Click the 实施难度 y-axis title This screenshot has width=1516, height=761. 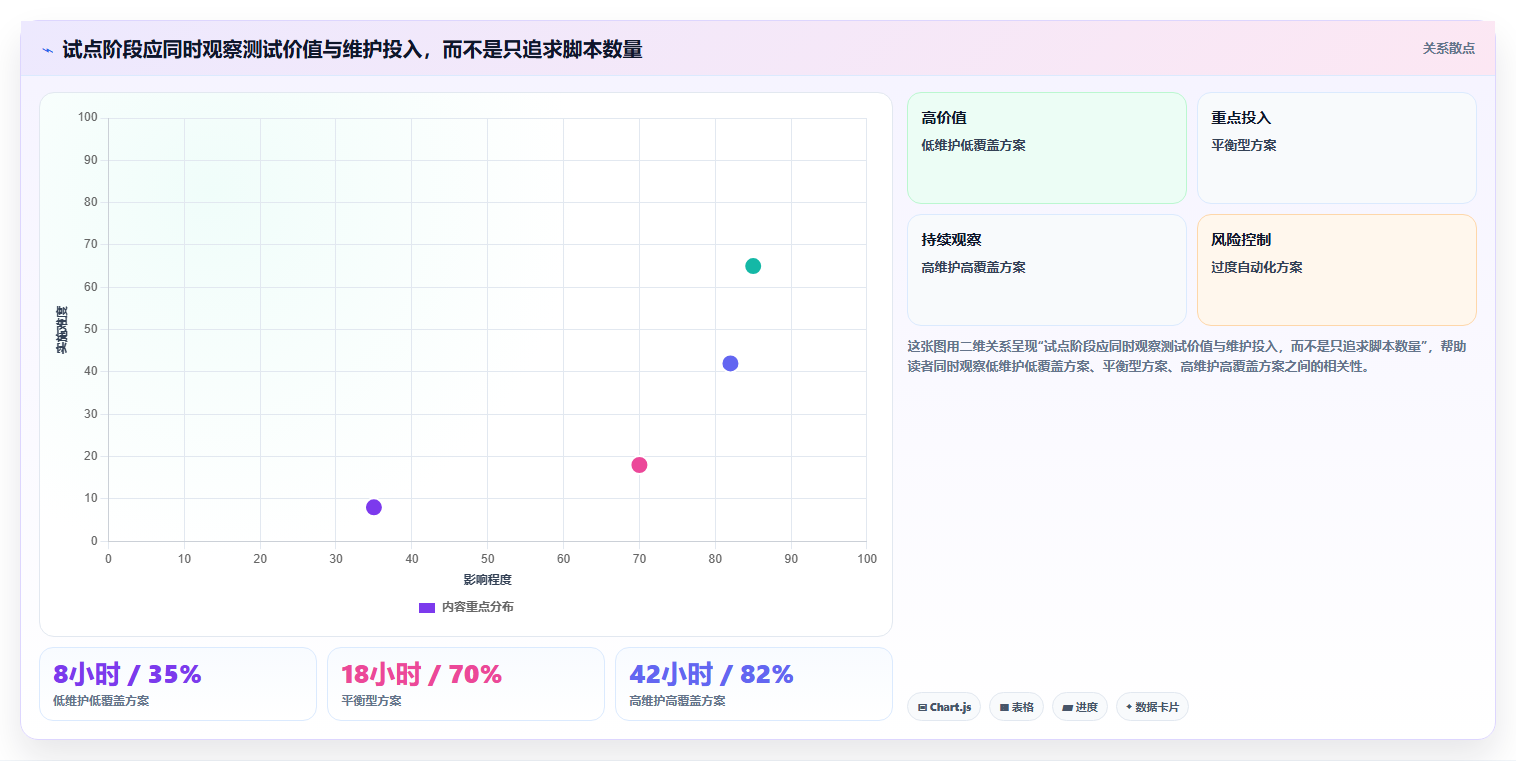[x=62, y=330]
